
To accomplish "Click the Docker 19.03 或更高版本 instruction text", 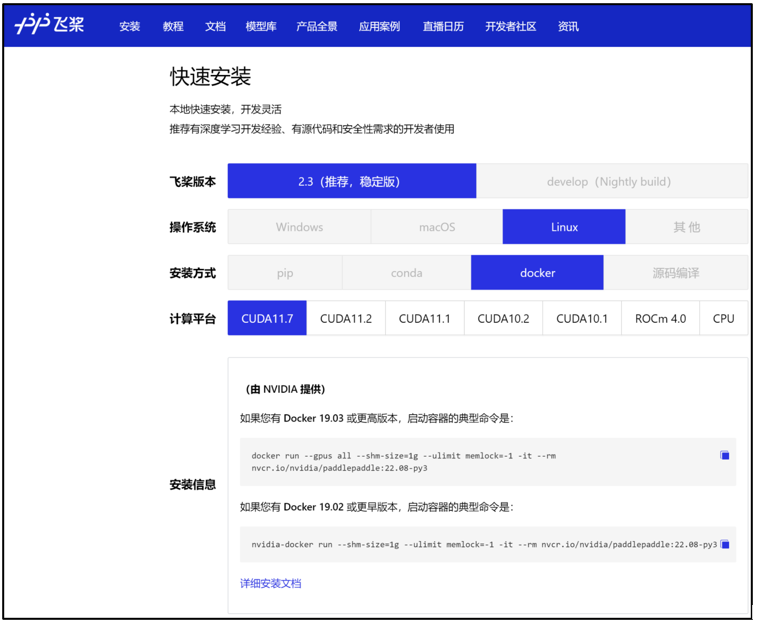I will tap(377, 418).
